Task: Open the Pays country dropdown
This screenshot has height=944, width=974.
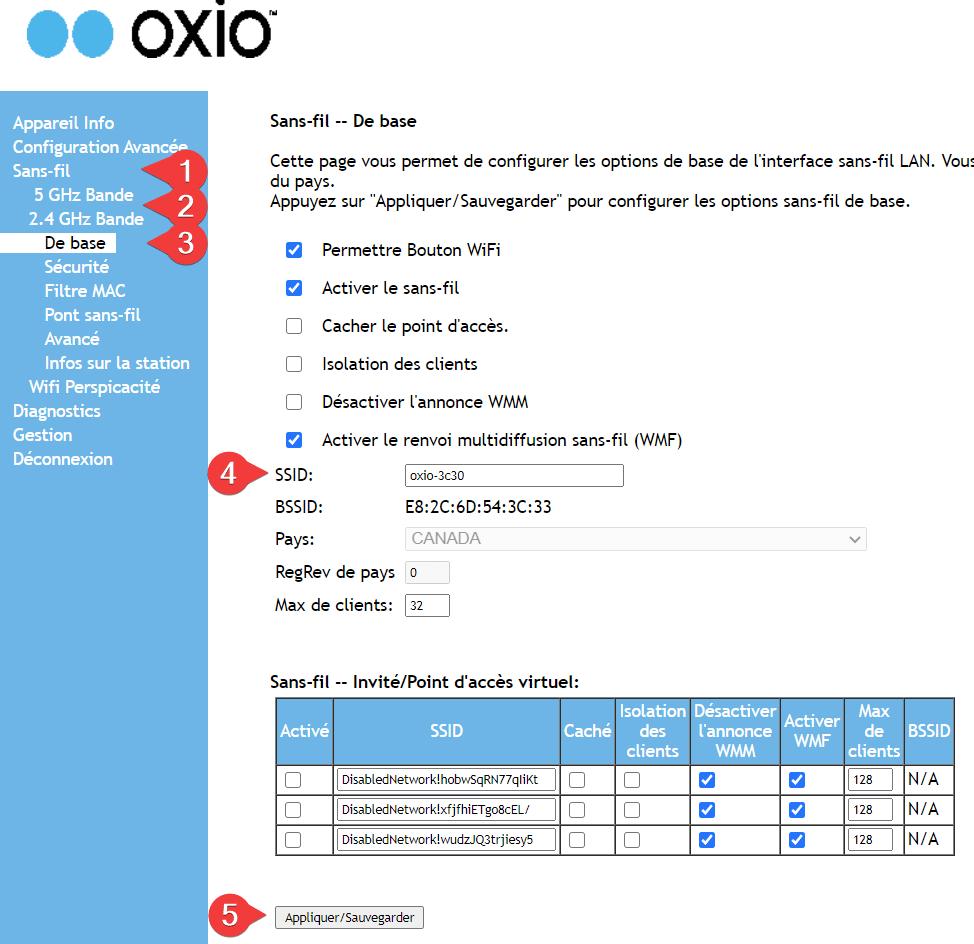Action: 636,539
